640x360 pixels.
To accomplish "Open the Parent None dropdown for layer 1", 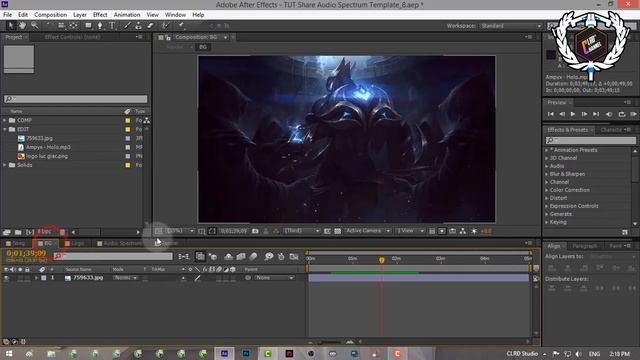I will click(274, 278).
